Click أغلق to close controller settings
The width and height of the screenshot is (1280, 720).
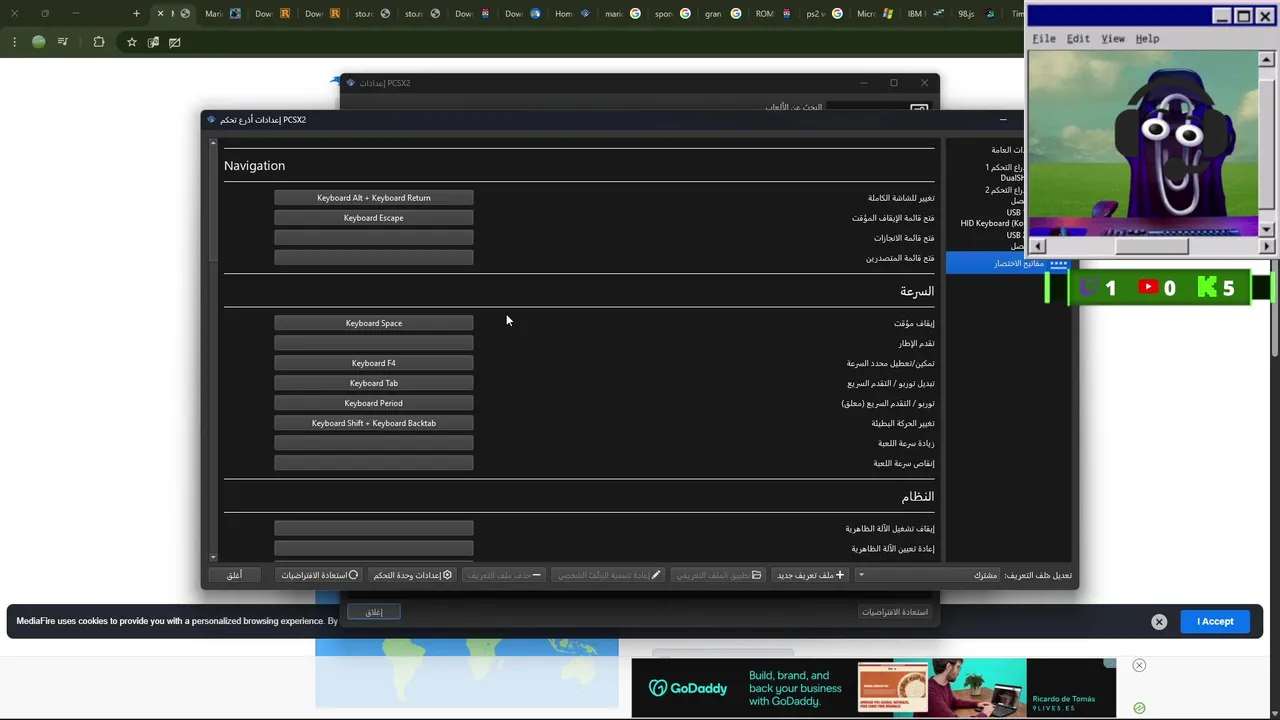point(234,575)
